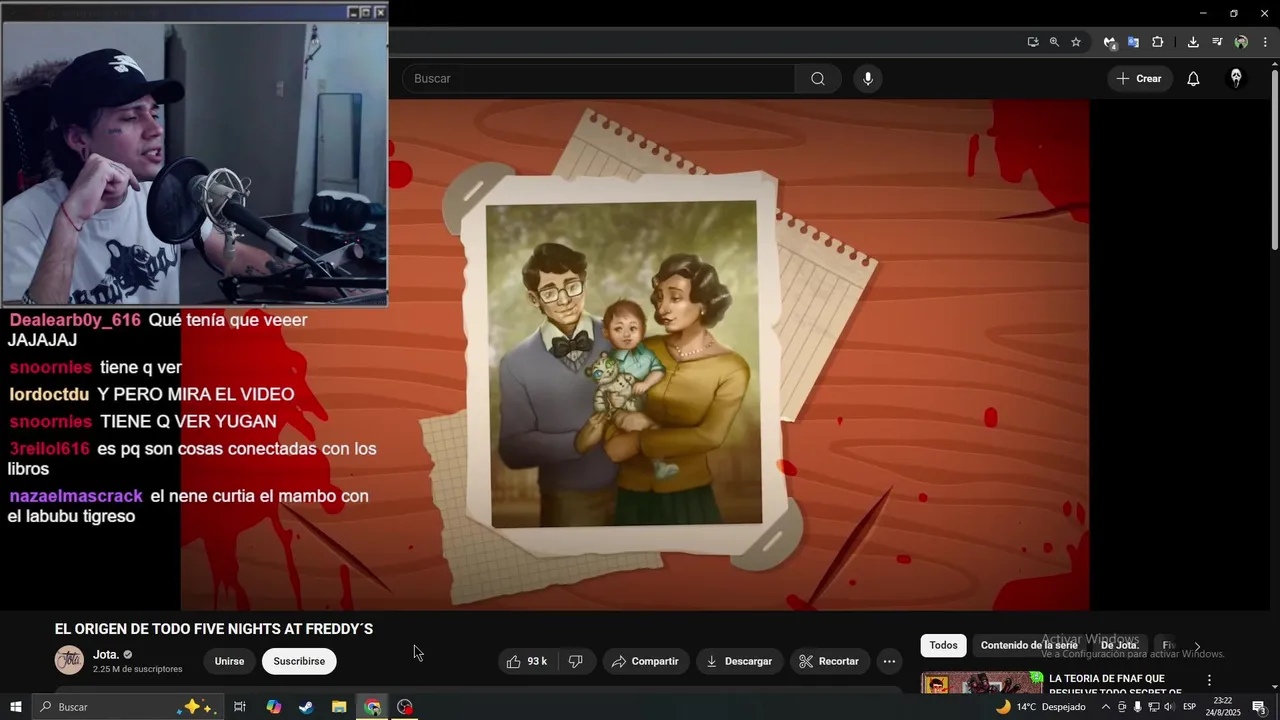Open menu for LA TEORIA DE FNAF video
The image size is (1280, 720).
[x=1208, y=680]
